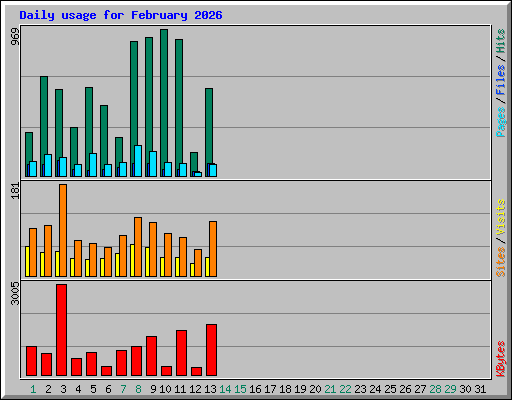Screen dimensions: 512x400
Task: Click day 20 on the date axis
Action: point(315,389)
